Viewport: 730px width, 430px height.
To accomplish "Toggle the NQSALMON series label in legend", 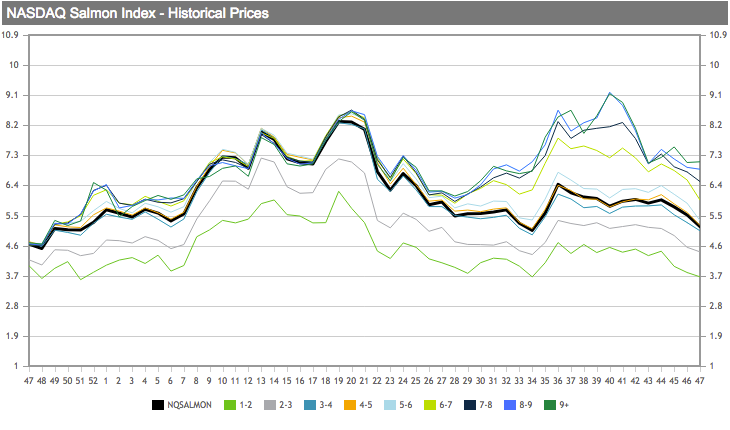I will coord(189,405).
